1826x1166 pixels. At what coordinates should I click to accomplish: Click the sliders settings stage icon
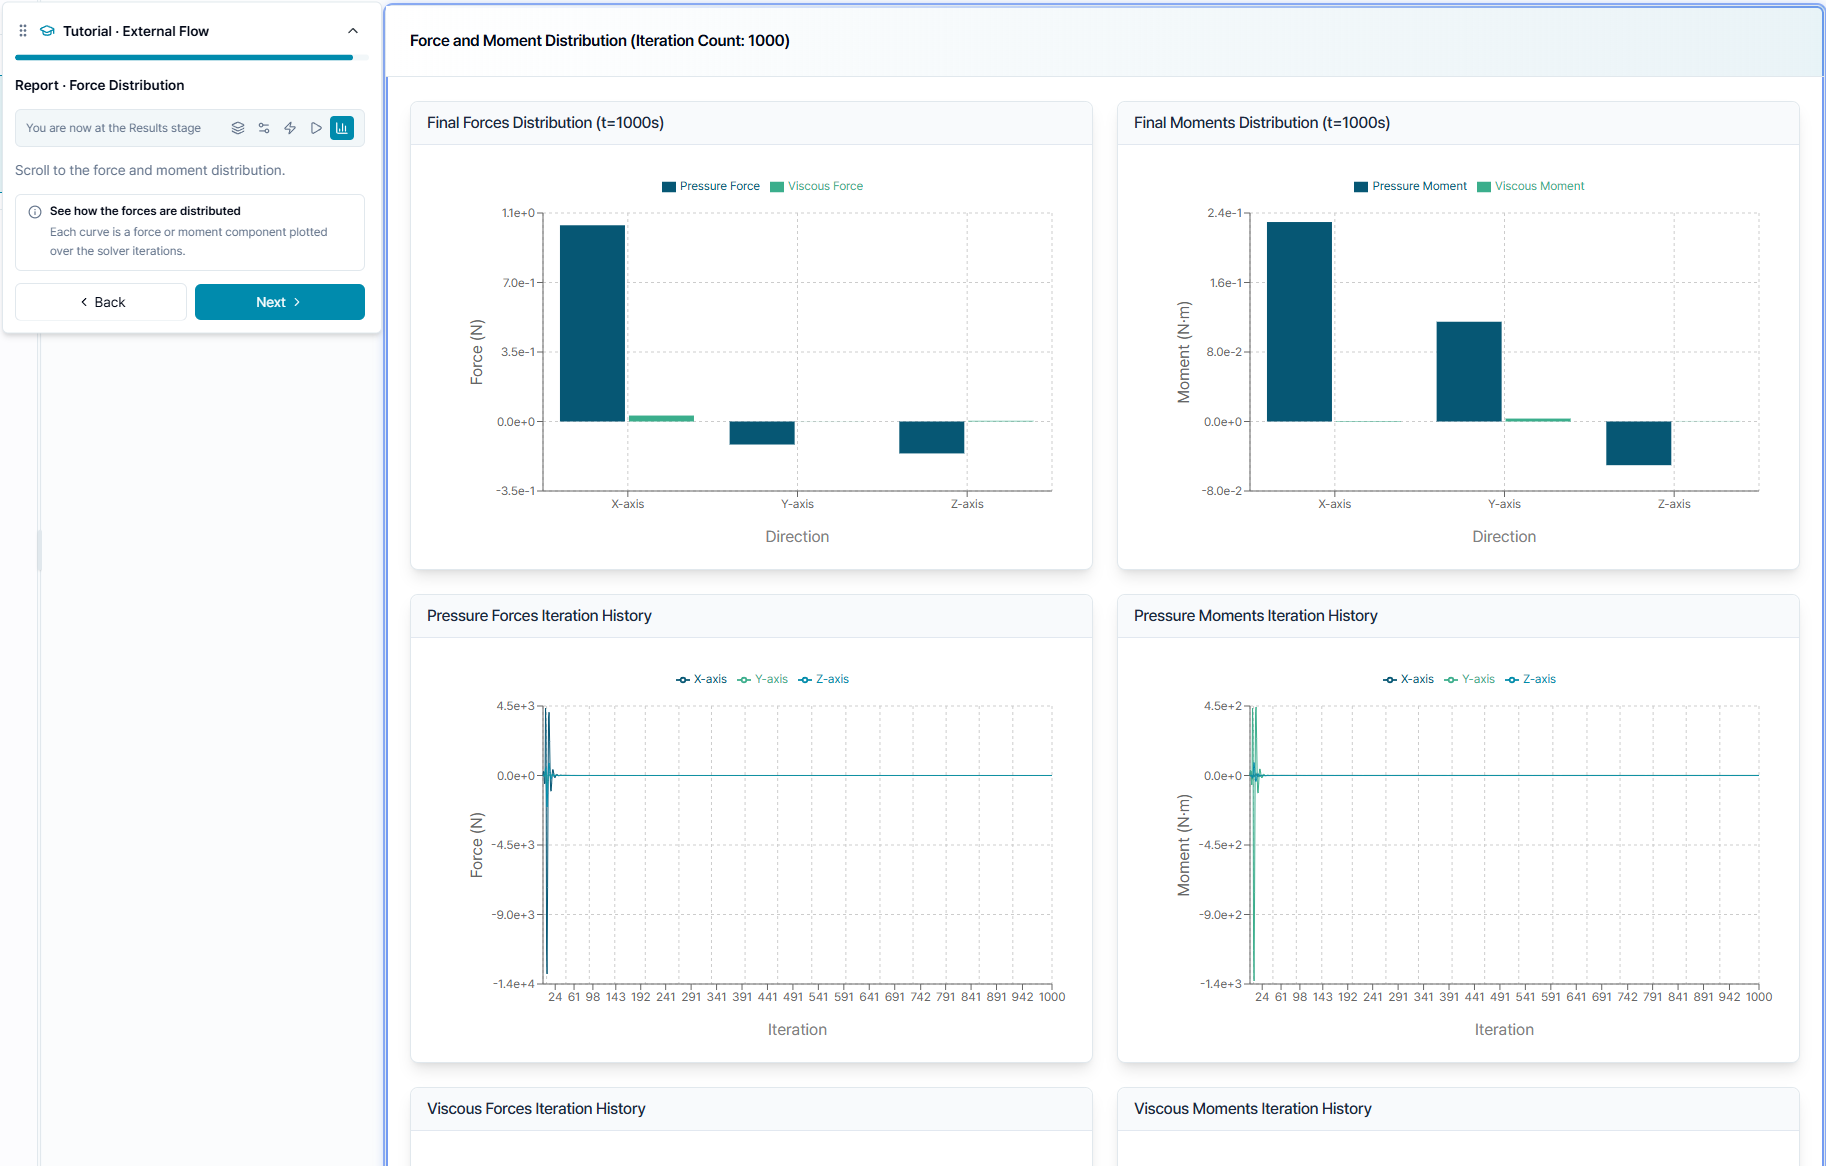point(264,128)
